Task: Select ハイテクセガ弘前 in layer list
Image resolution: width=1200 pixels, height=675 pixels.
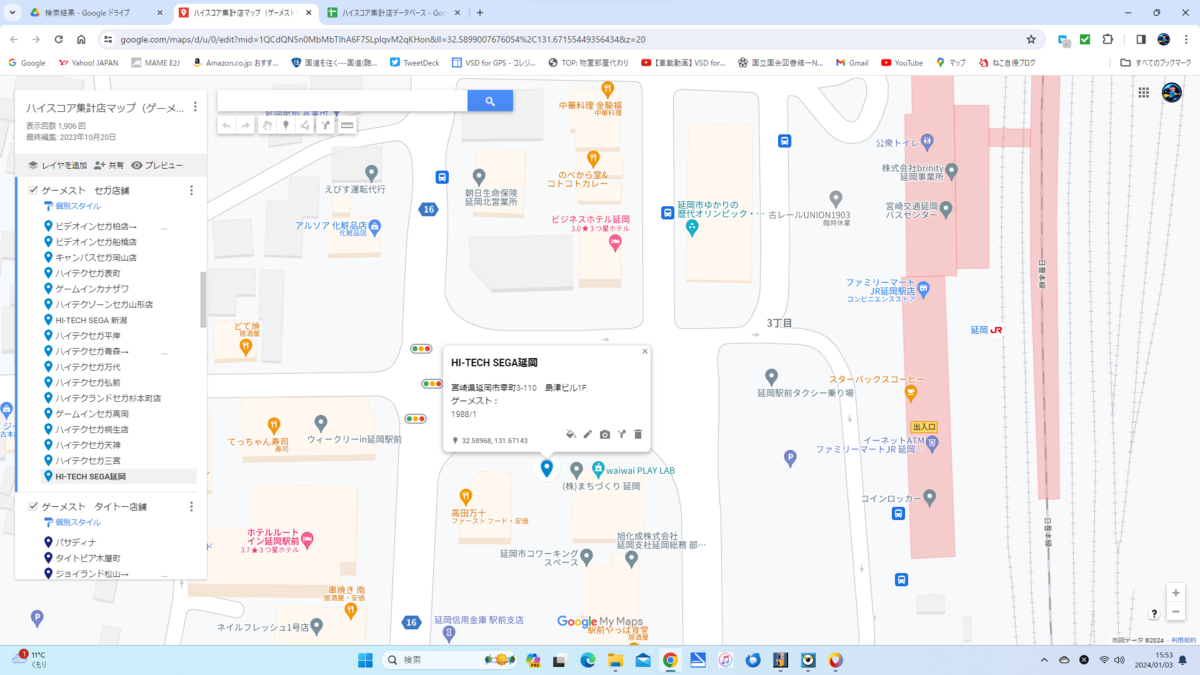Action: click(88, 382)
